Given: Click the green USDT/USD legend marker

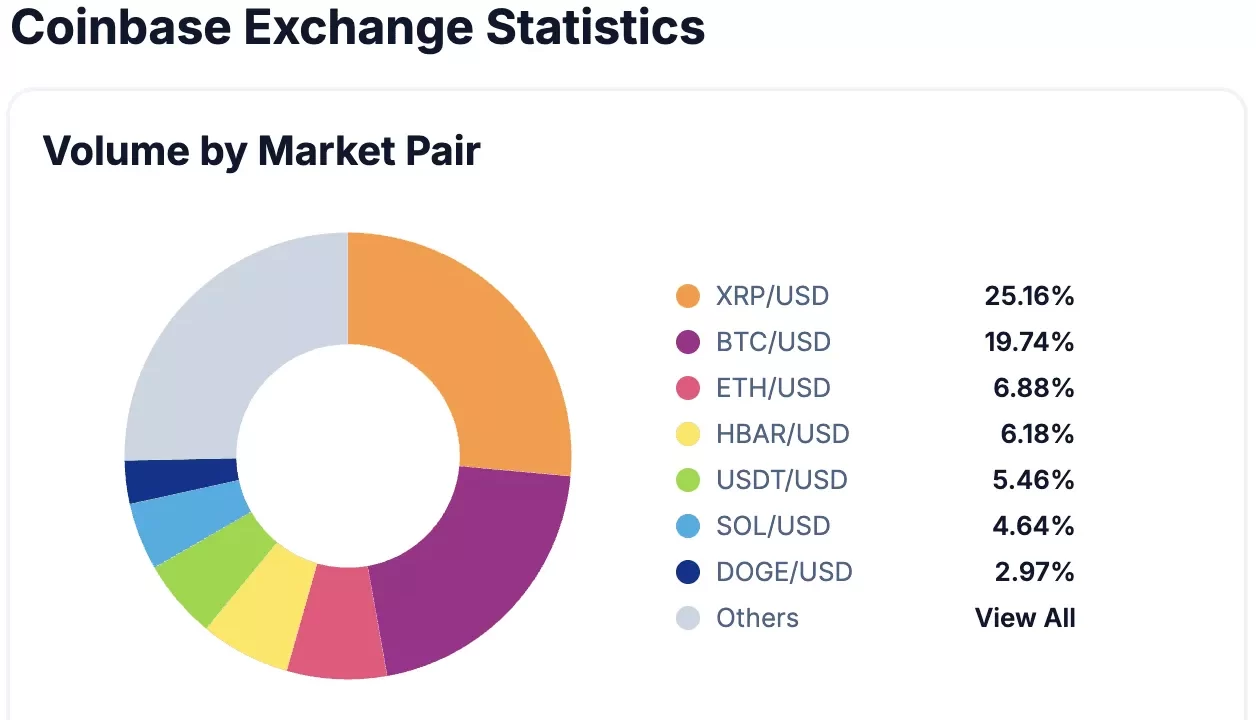Looking at the screenshot, I should click(x=685, y=480).
